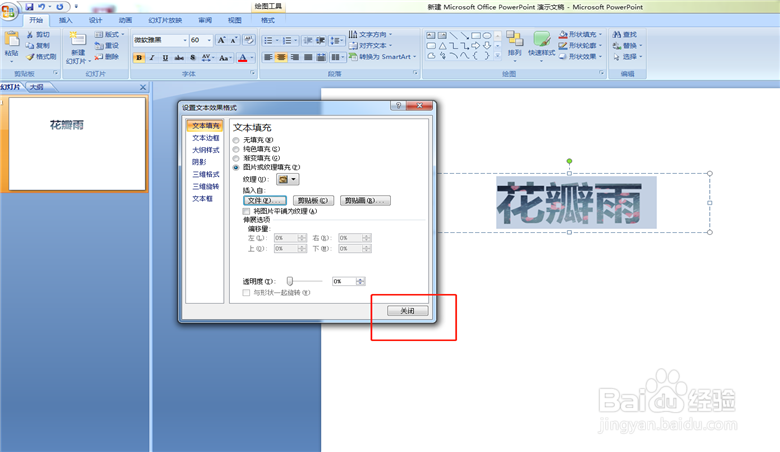Align text to the right
The width and height of the screenshot is (780, 452).
[x=294, y=57]
